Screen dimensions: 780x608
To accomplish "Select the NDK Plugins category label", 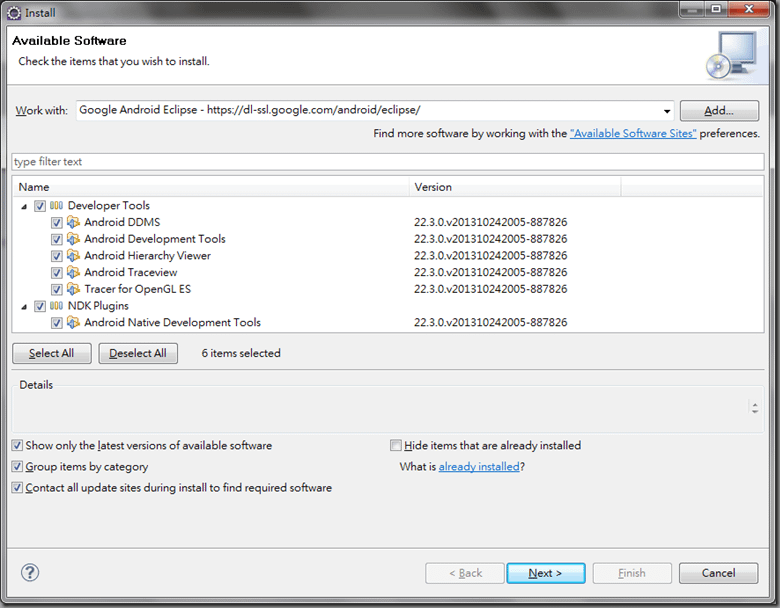I will [x=98, y=305].
